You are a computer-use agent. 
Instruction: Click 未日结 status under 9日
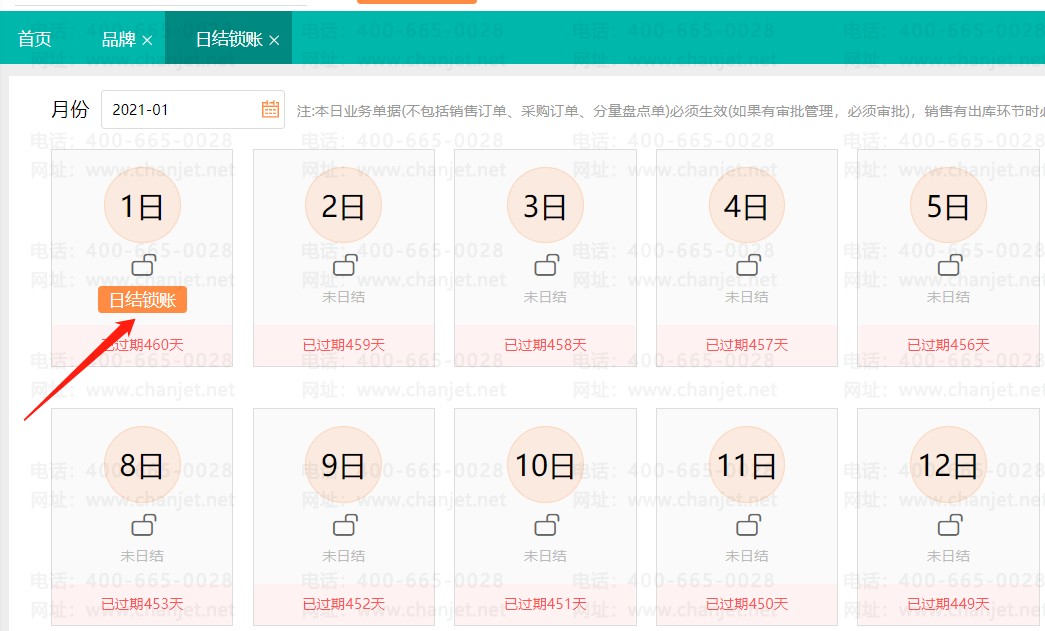pyautogui.click(x=343, y=556)
